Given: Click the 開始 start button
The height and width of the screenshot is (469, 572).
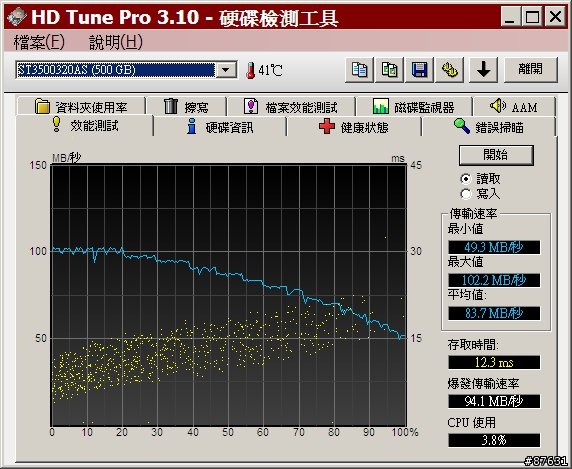Looking at the screenshot, I should point(496,155).
